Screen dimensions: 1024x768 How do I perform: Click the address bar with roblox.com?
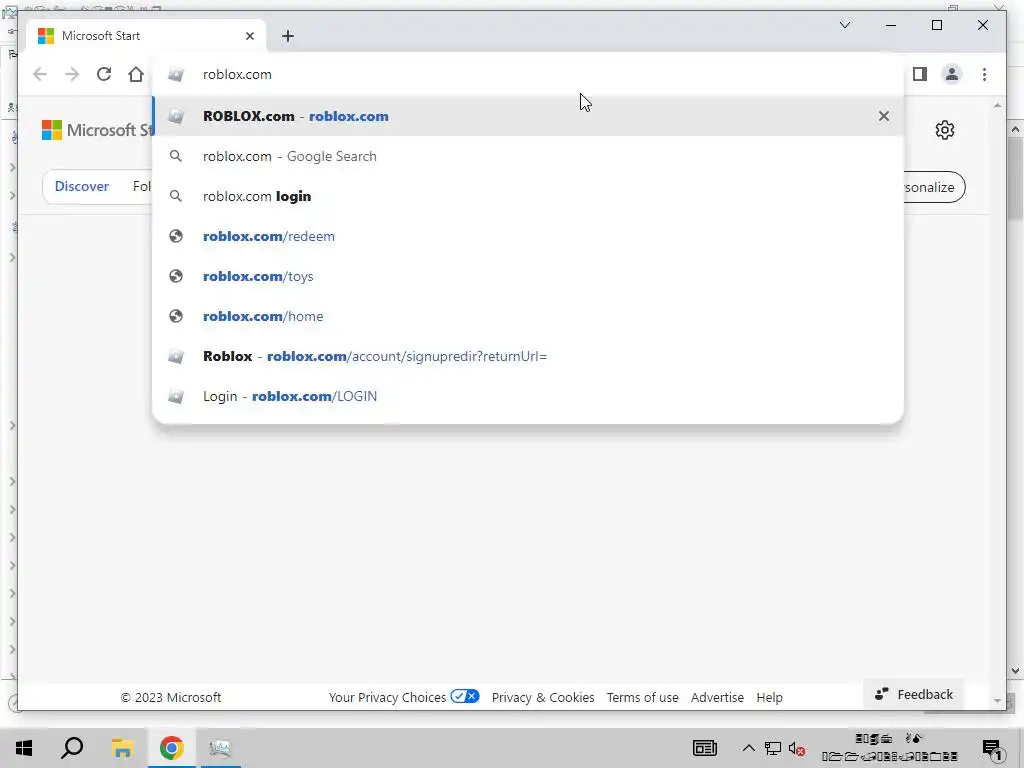coord(528,74)
